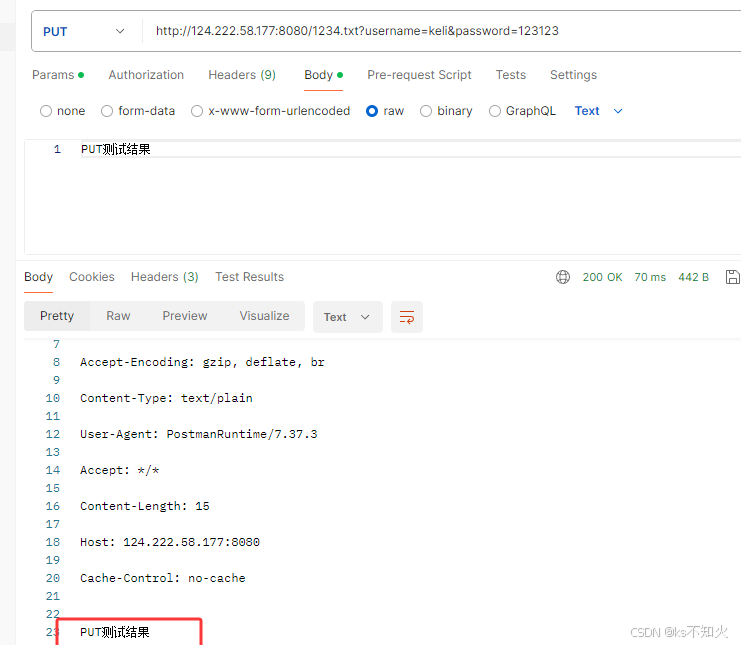Image resolution: width=741 pixels, height=645 pixels.
Task: Open the Visualize response view
Action: (264, 316)
